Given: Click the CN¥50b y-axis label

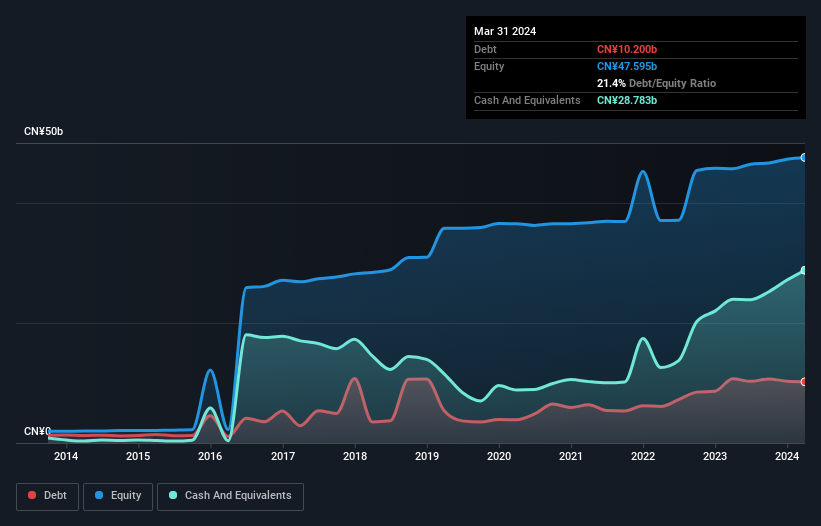Looking at the screenshot, I should coord(43,131).
